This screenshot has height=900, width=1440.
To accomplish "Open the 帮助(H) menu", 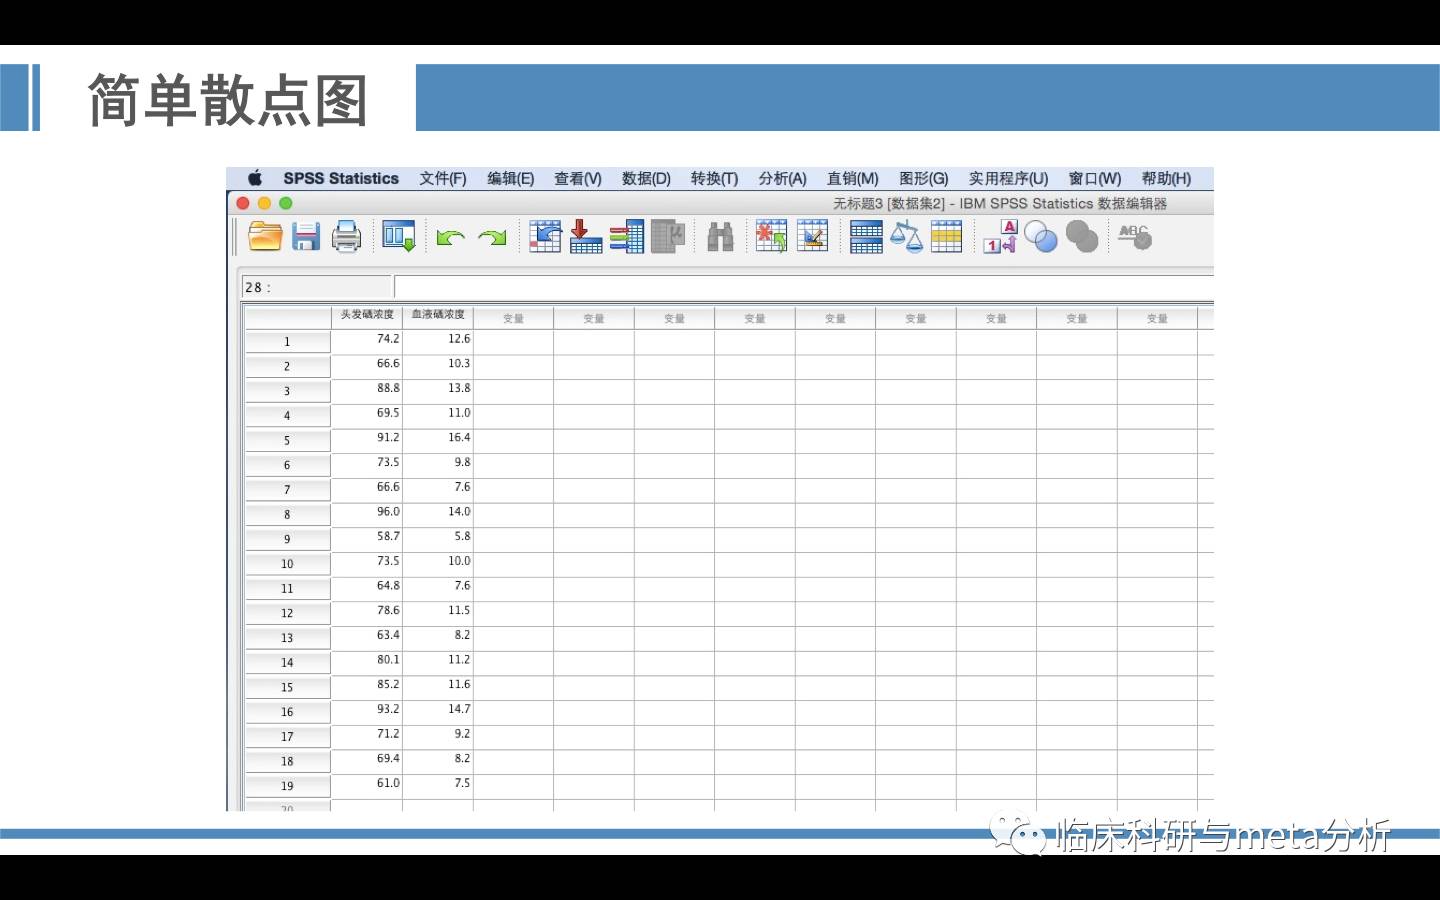I will 1166,178.
